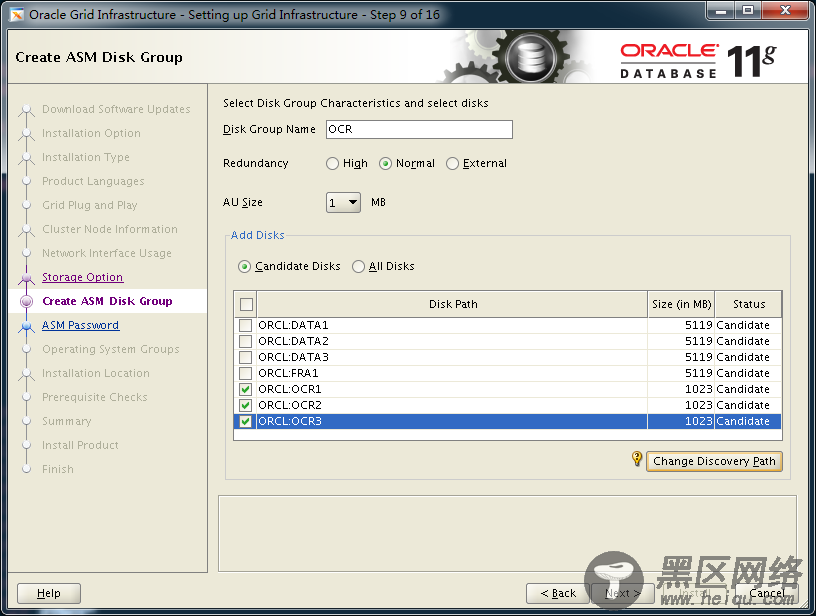
Task: Check the ORCL:DATA3 disk checkbox
Action: pyautogui.click(x=245, y=357)
